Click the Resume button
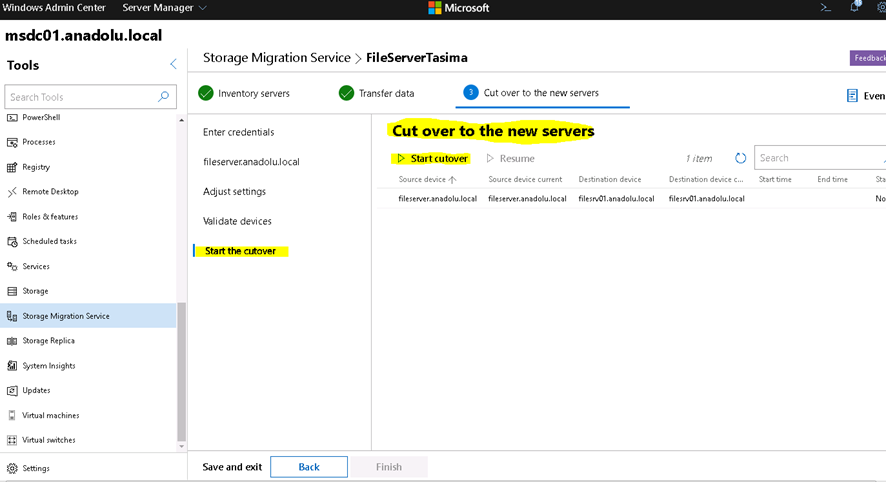 tap(510, 159)
